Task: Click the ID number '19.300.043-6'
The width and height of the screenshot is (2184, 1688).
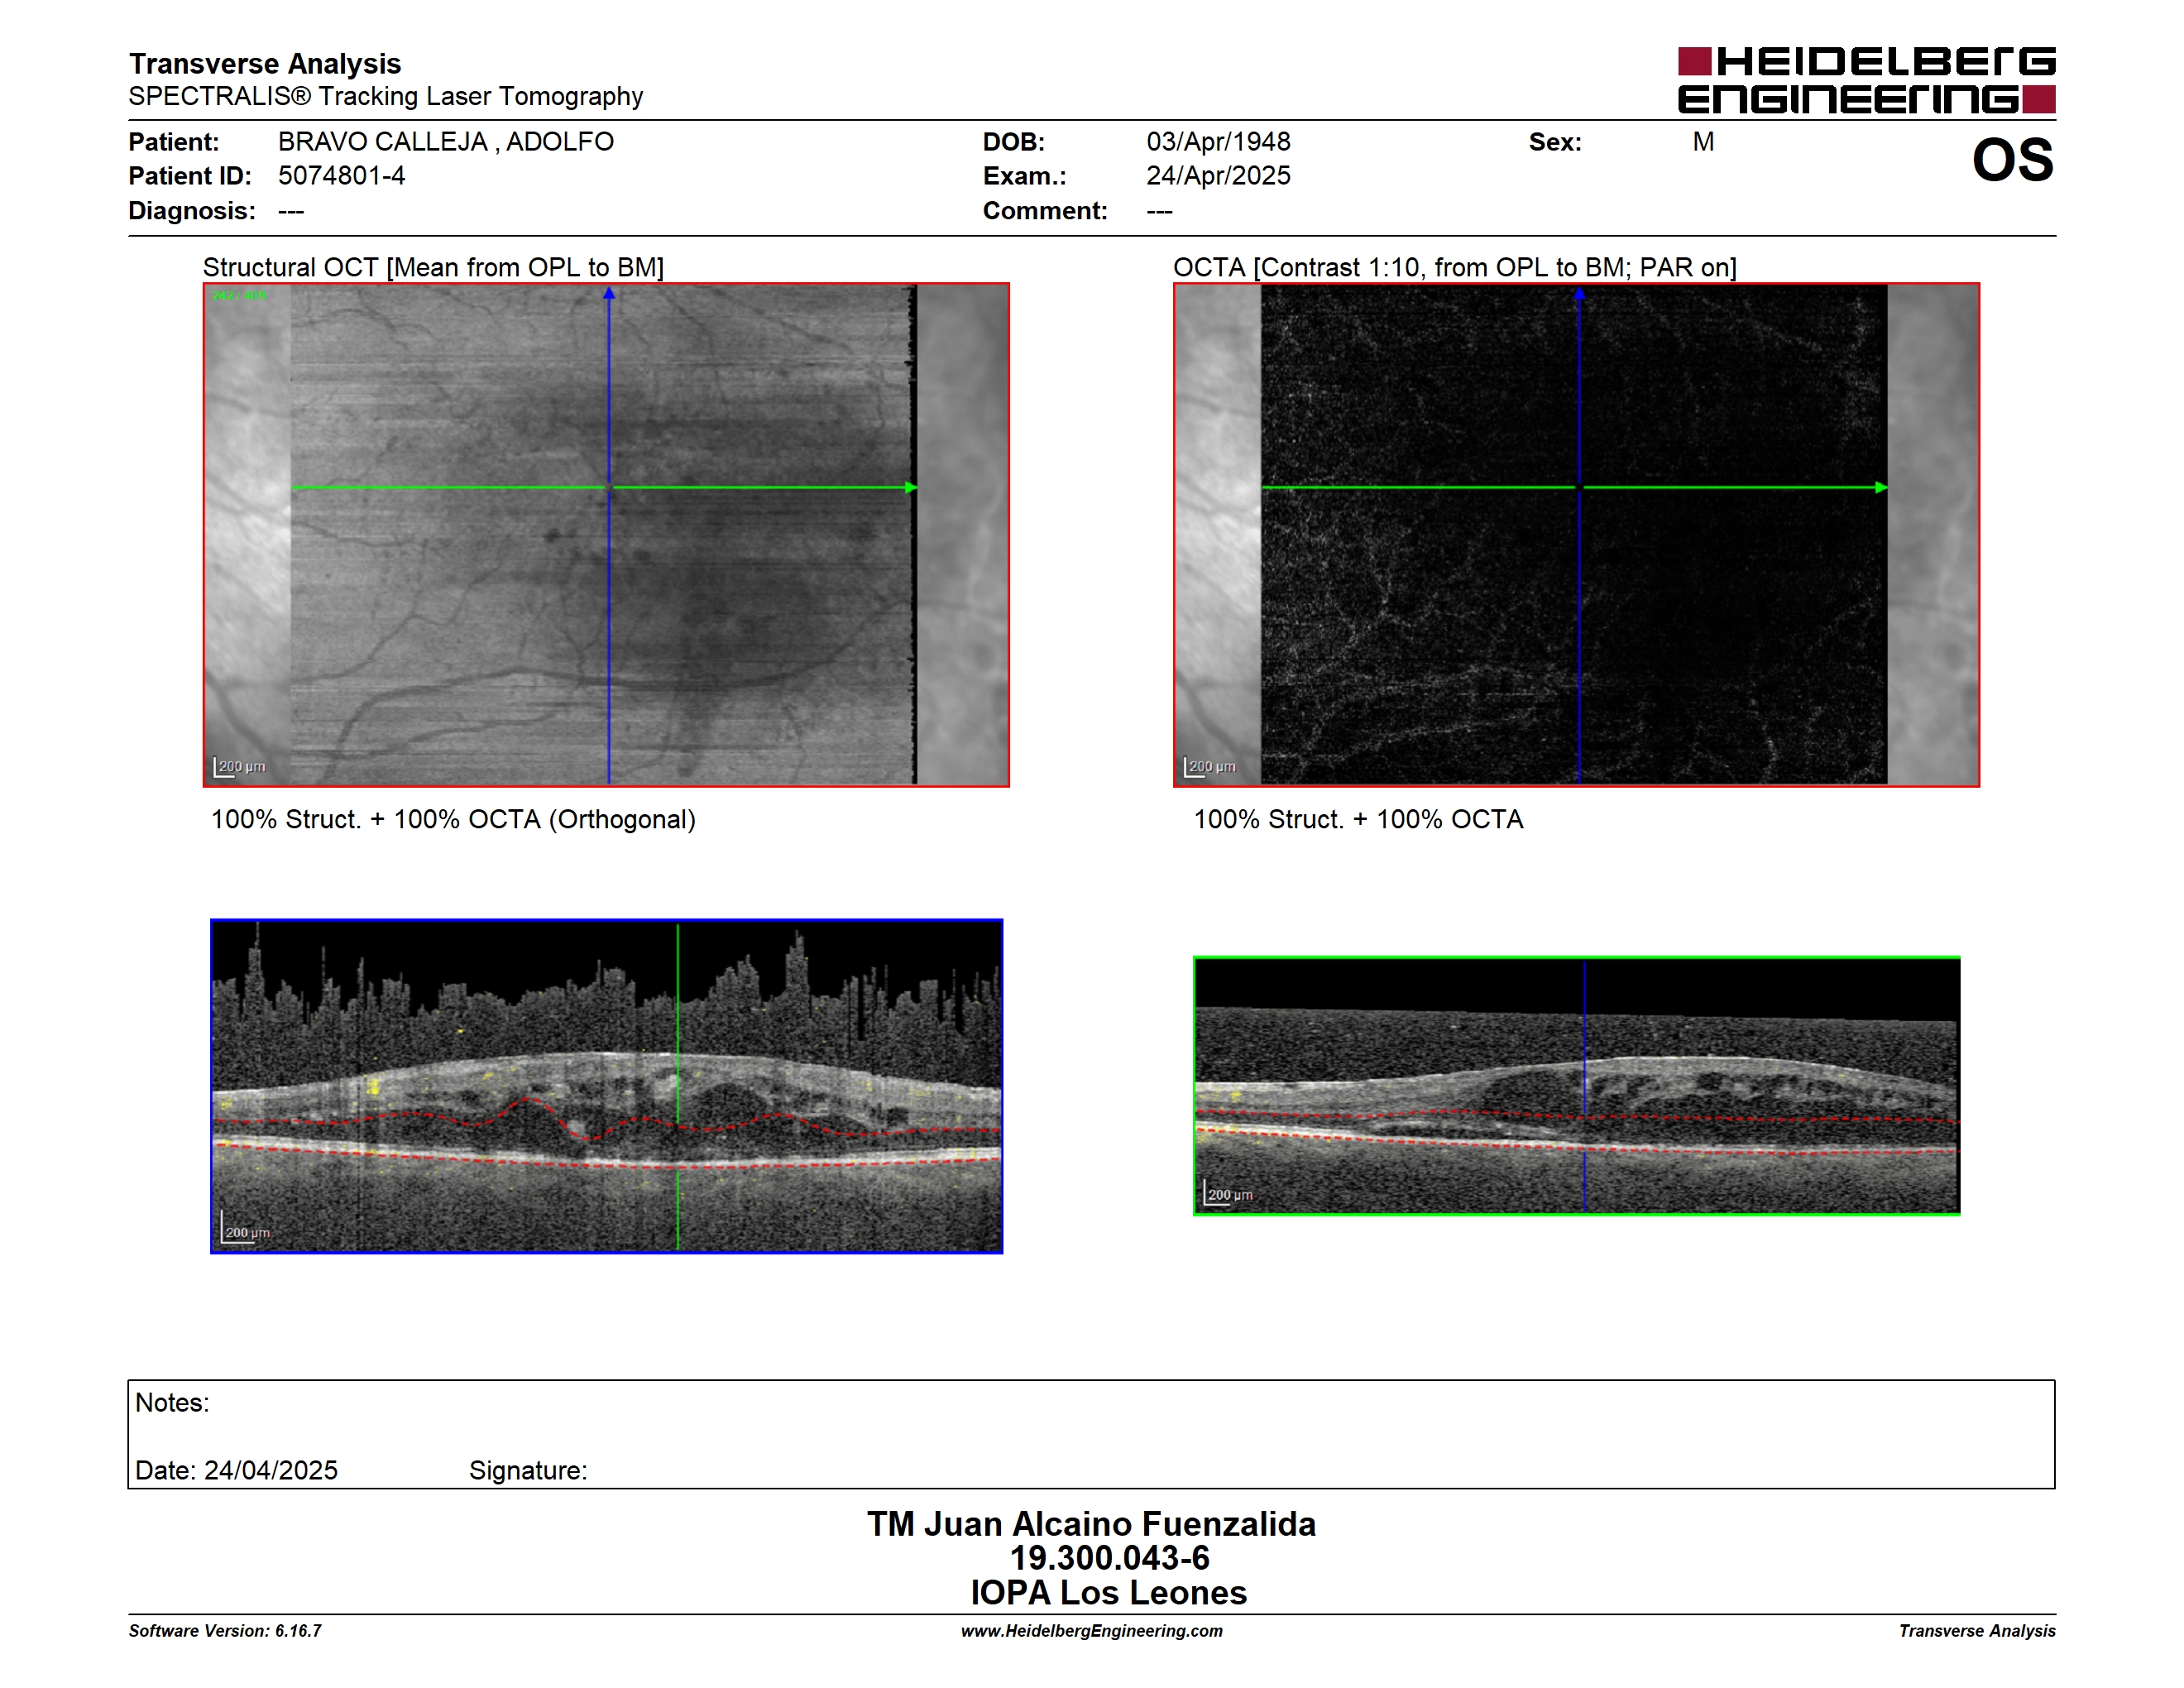Action: (1109, 1558)
